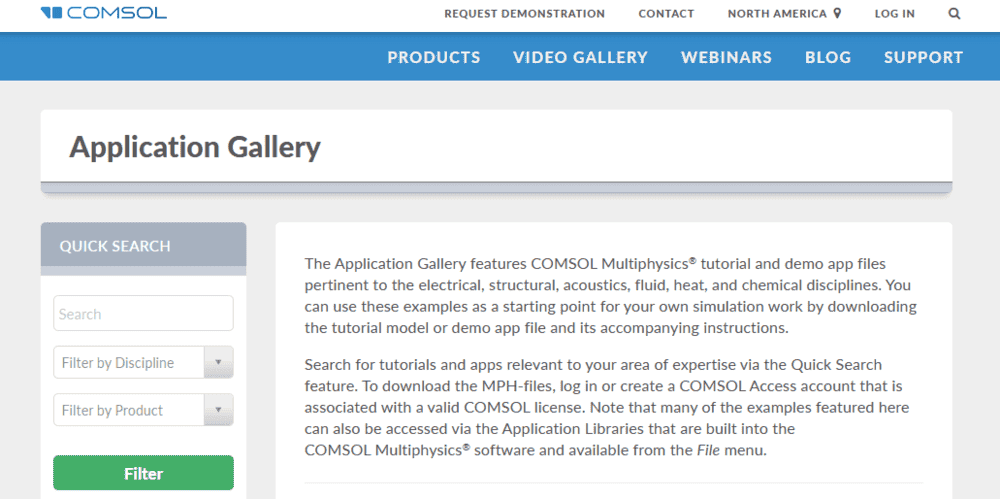Screen dimensions: 1000x499
Task: Click the Application Gallery heading
Action: [x=195, y=147]
